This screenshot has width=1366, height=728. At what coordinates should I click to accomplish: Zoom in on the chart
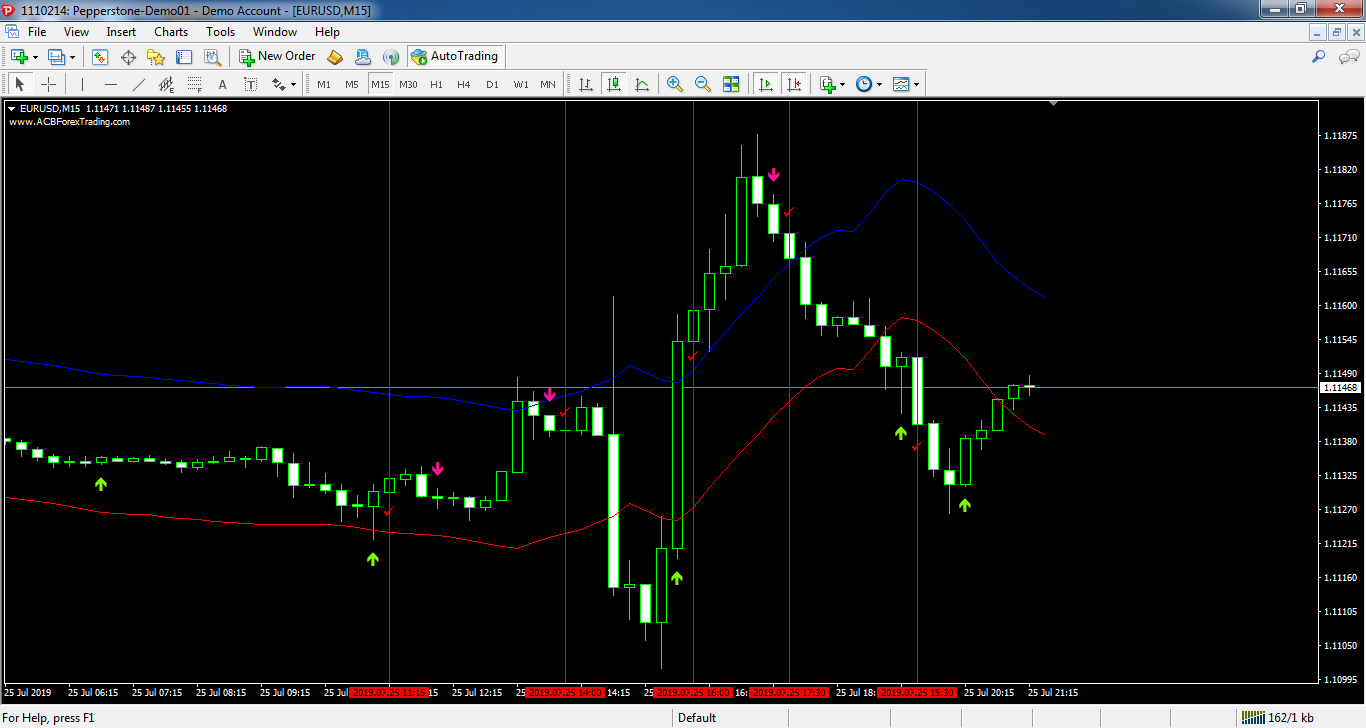675,85
